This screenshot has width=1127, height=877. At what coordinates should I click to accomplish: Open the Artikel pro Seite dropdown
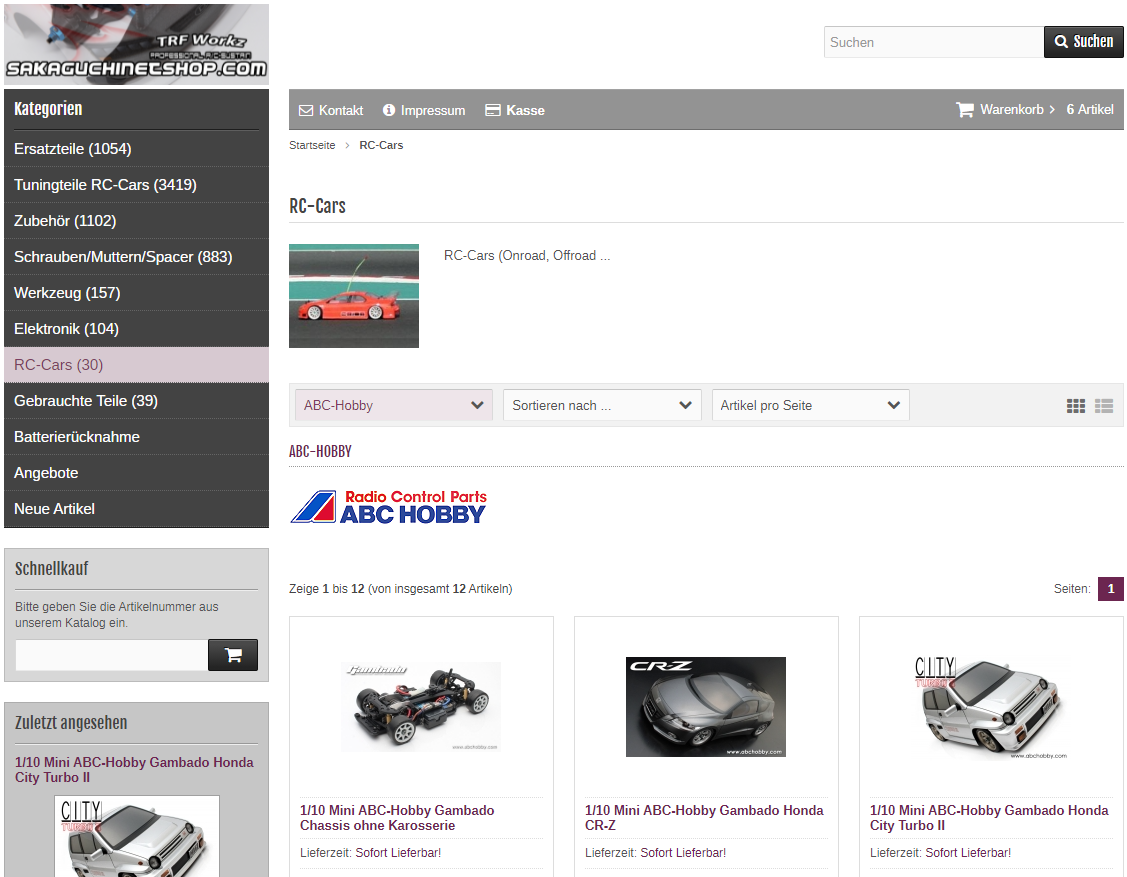(x=811, y=405)
